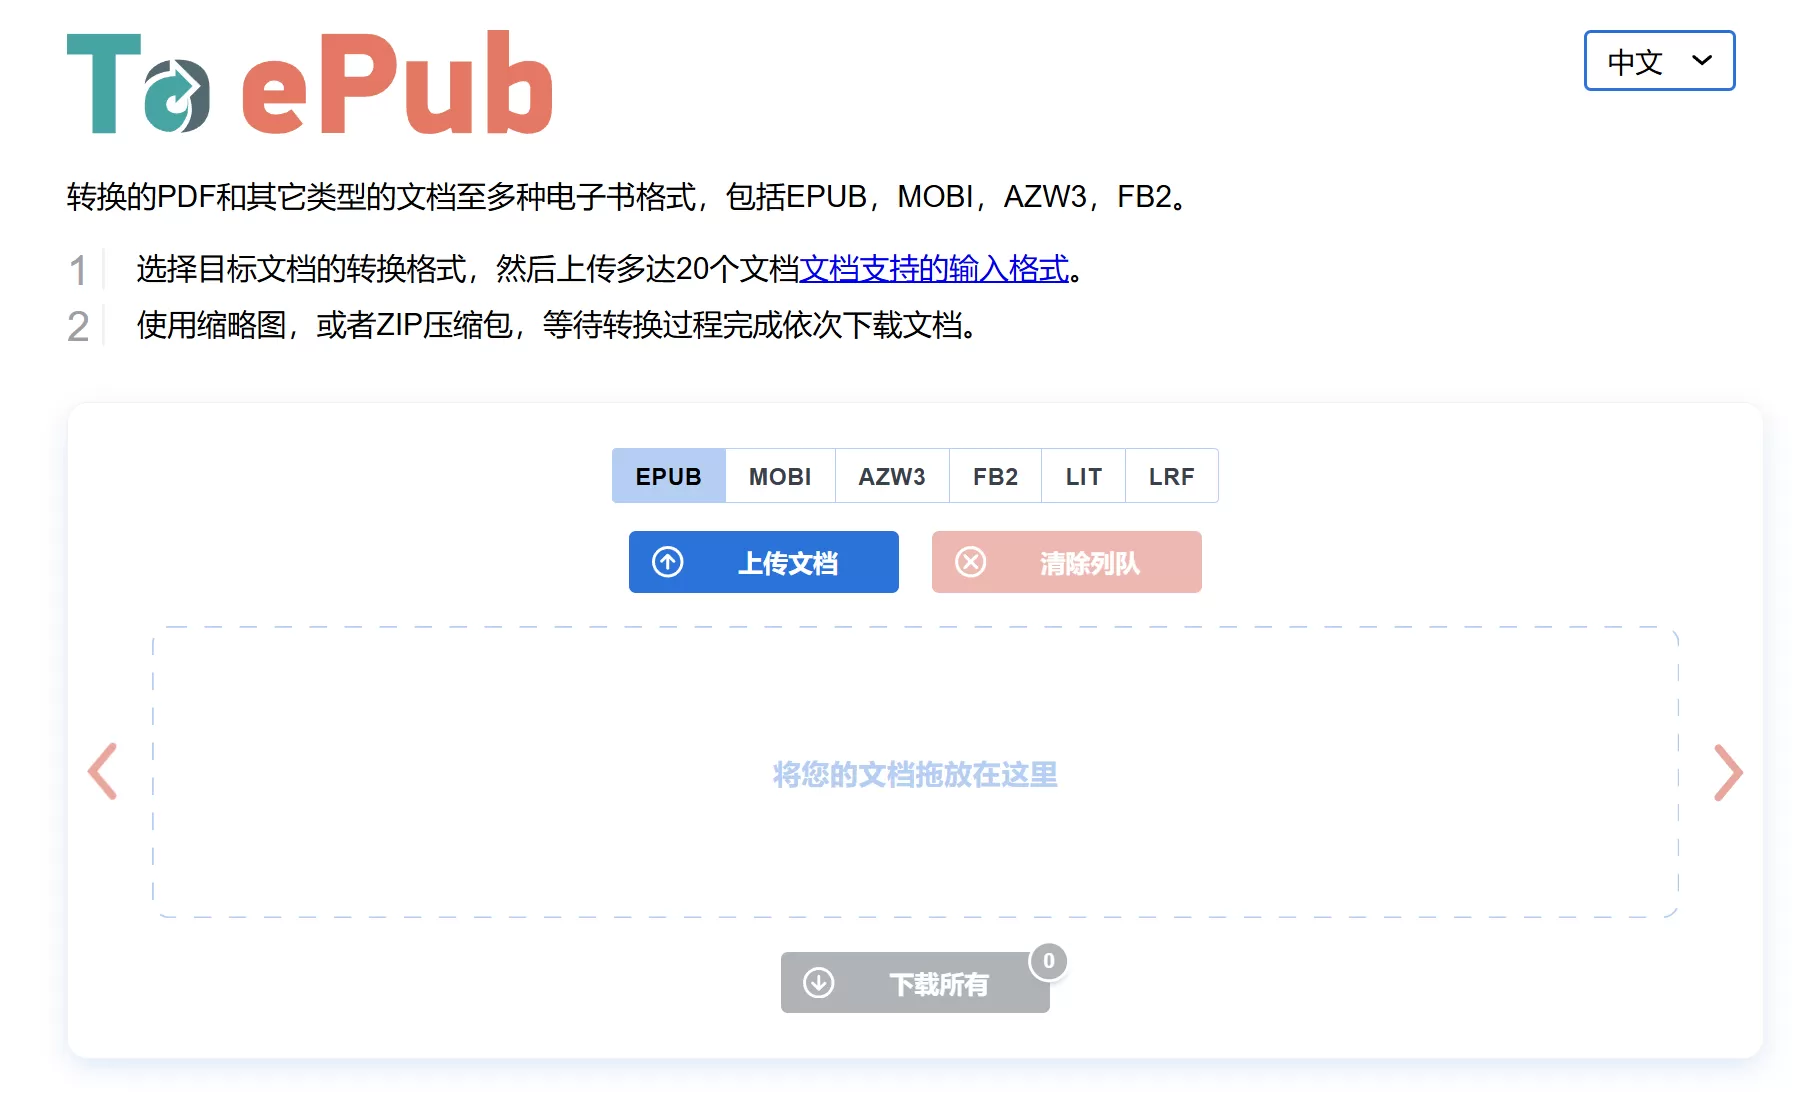
Task: Select FB2 as target format
Action: [x=995, y=477]
